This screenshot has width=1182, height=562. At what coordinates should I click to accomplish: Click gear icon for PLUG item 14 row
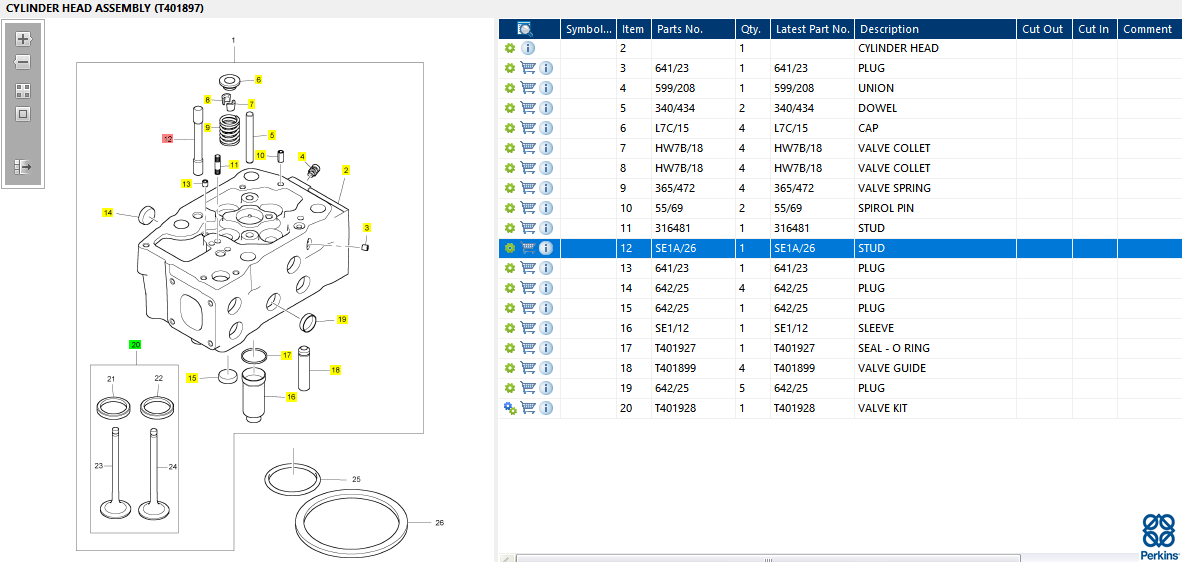coord(510,288)
